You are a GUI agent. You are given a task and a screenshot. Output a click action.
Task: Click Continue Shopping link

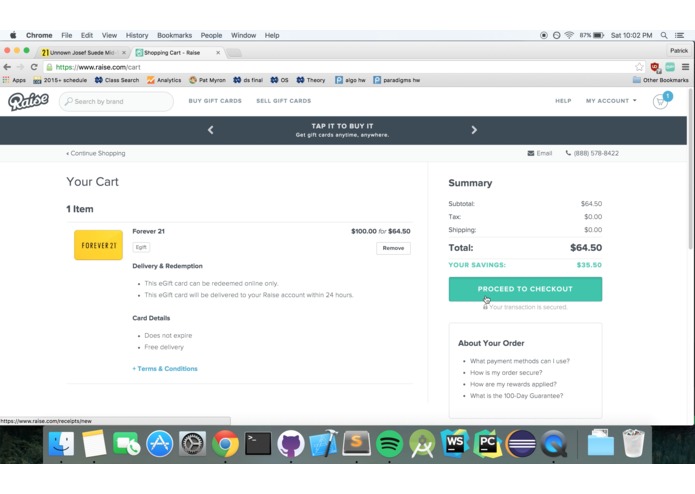[96, 153]
